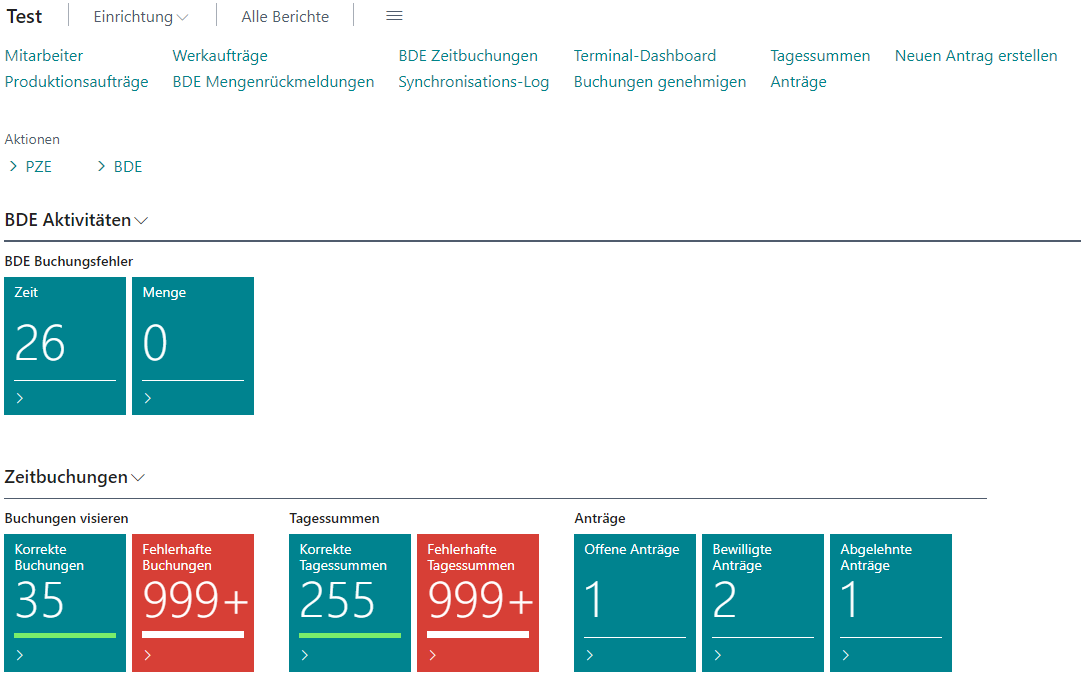Collapse the Zeitbuchungen section

coord(74,477)
